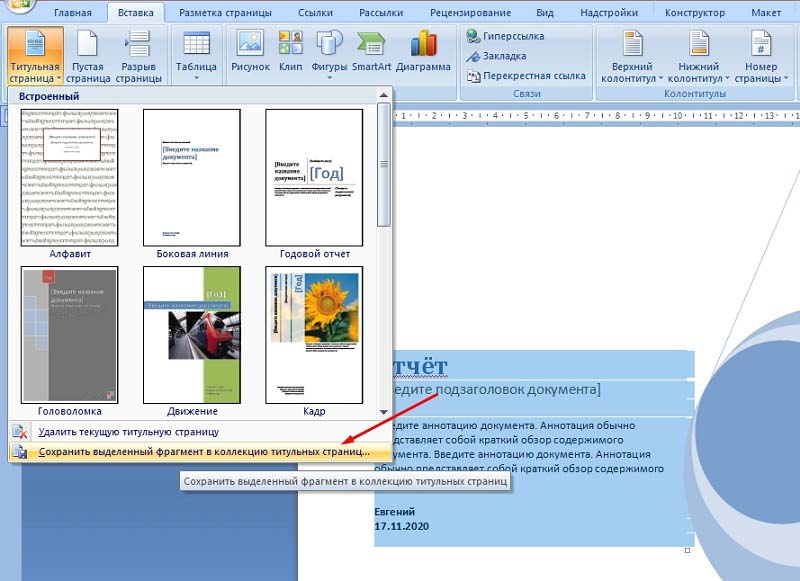Choose the Головоломка cover page
800x581 pixels.
point(69,335)
